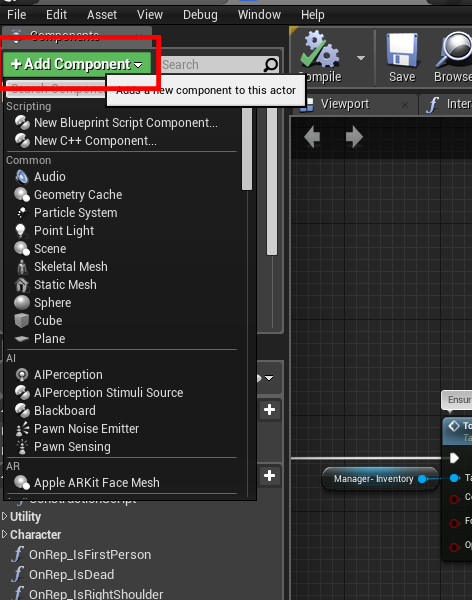The height and width of the screenshot is (600, 472).
Task: Open the Compile options dropdown arrow
Action: pos(361,58)
